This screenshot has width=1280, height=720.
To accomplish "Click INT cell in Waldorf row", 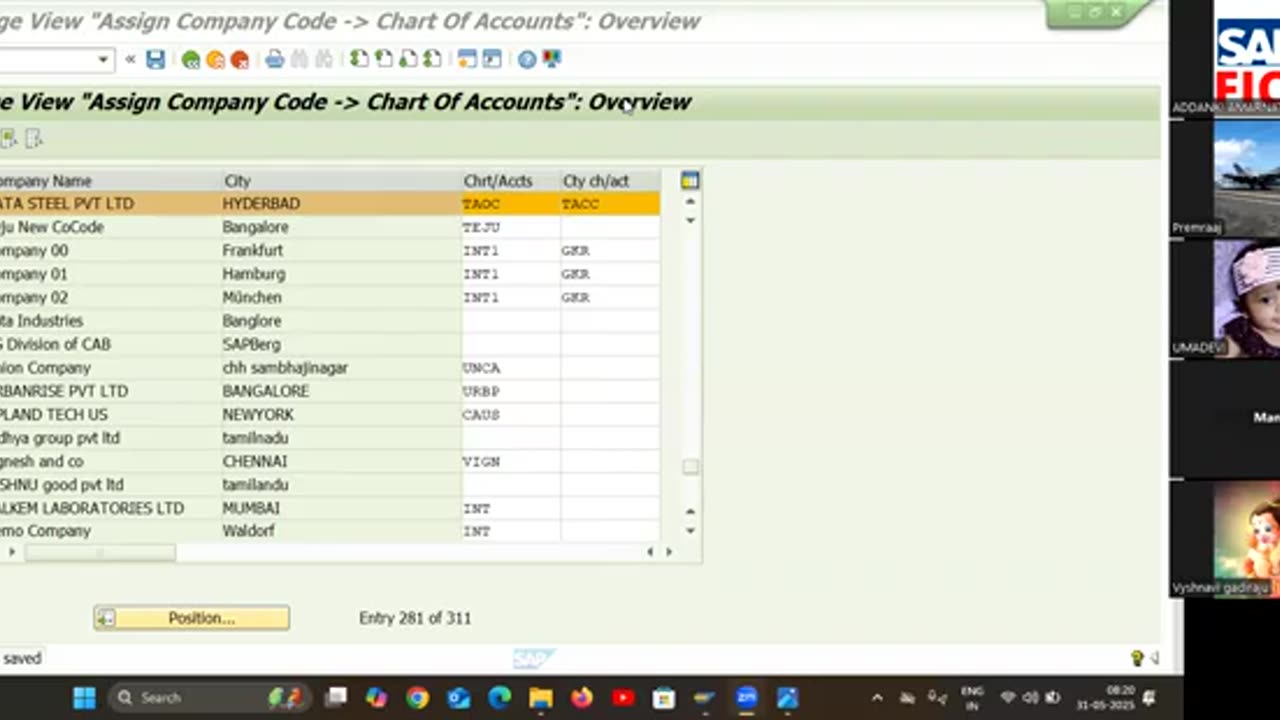I will (x=511, y=531).
